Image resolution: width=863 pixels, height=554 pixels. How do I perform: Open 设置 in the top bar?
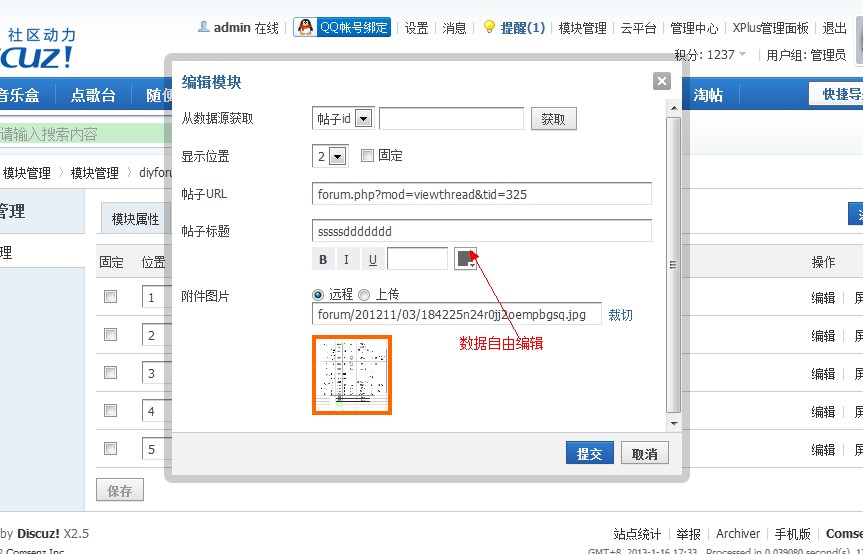pos(416,28)
